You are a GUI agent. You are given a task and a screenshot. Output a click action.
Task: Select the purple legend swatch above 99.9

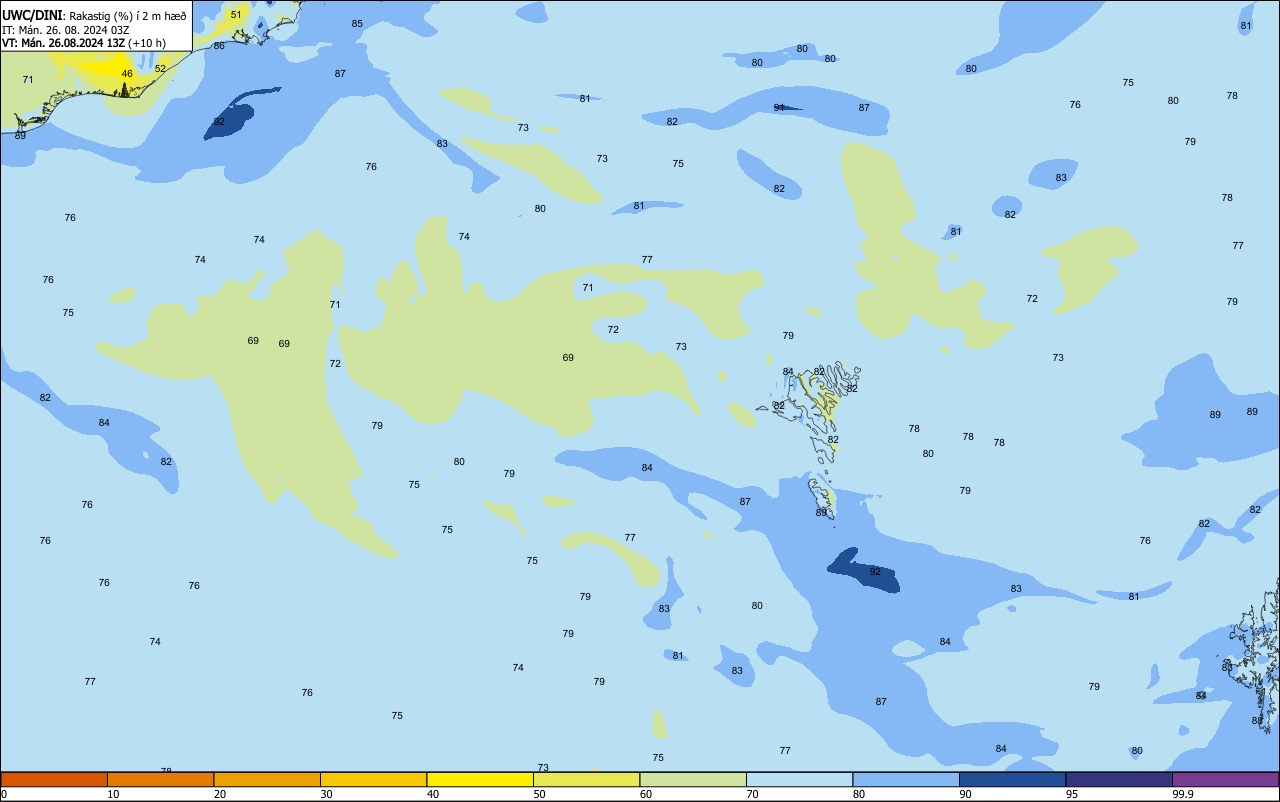click(1225, 779)
